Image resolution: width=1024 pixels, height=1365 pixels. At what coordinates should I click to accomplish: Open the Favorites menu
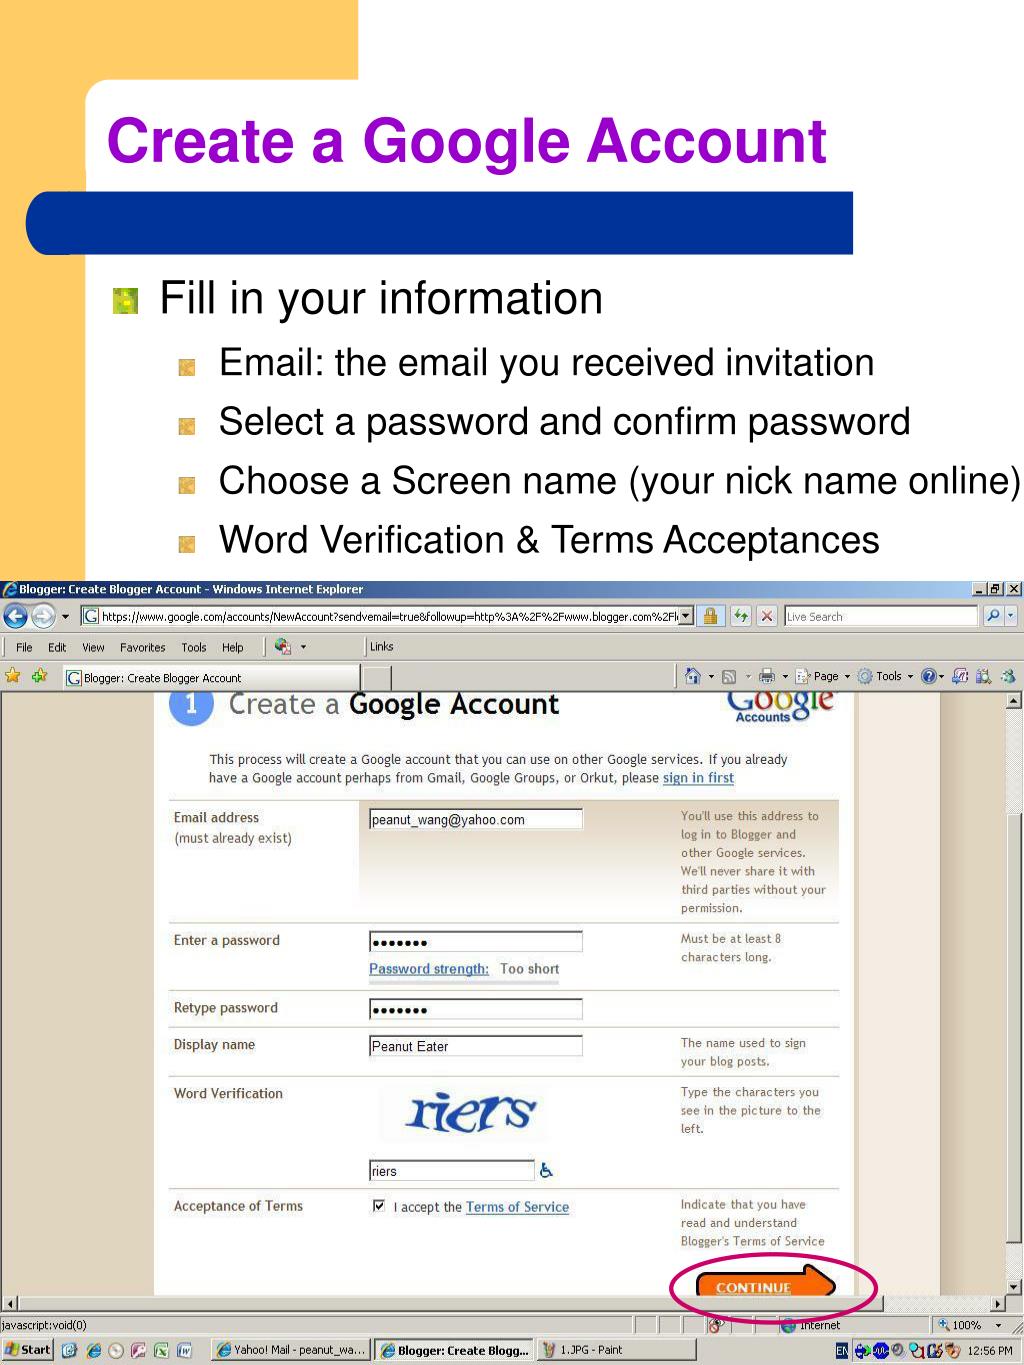(x=143, y=648)
